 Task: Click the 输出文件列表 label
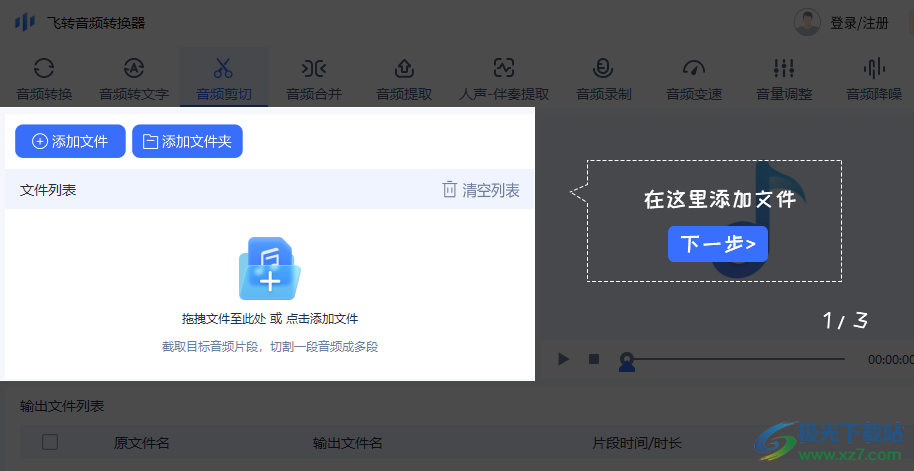pyautogui.click(x=62, y=406)
